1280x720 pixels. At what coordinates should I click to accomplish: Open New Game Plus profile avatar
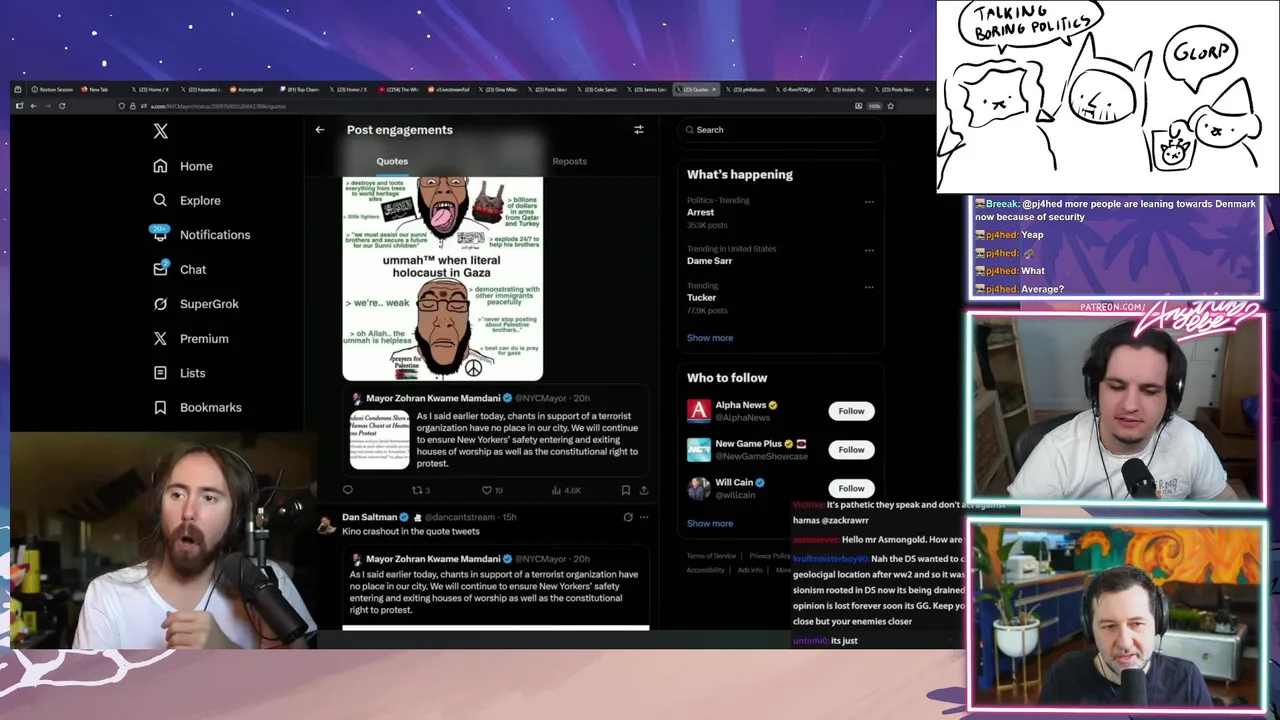click(699, 450)
